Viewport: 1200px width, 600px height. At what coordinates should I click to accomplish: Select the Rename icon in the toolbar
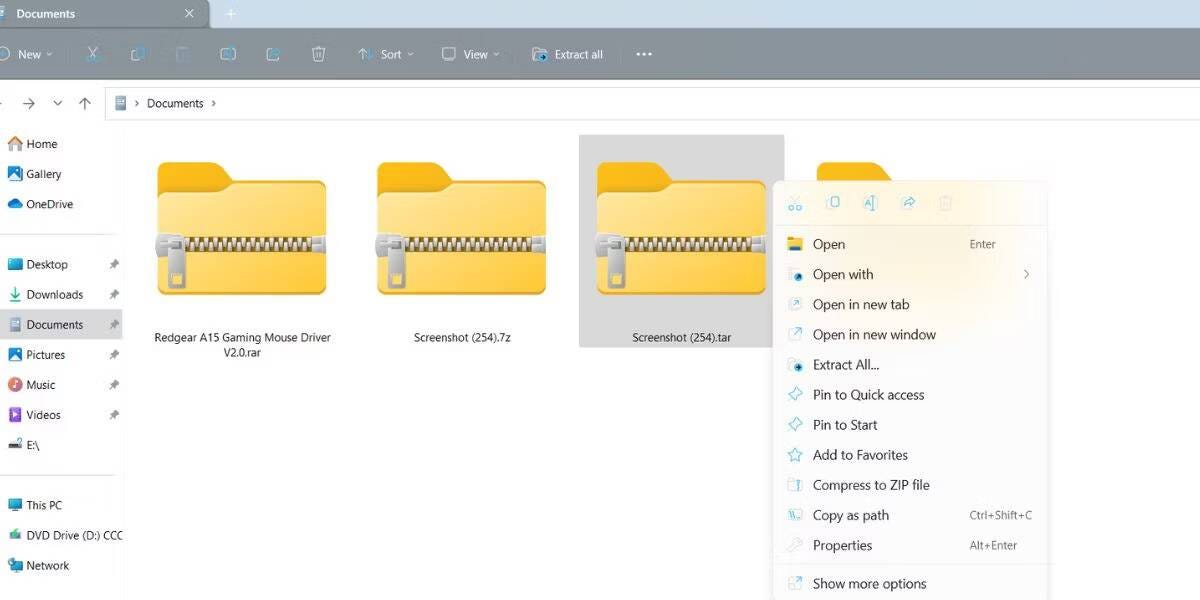coord(228,53)
